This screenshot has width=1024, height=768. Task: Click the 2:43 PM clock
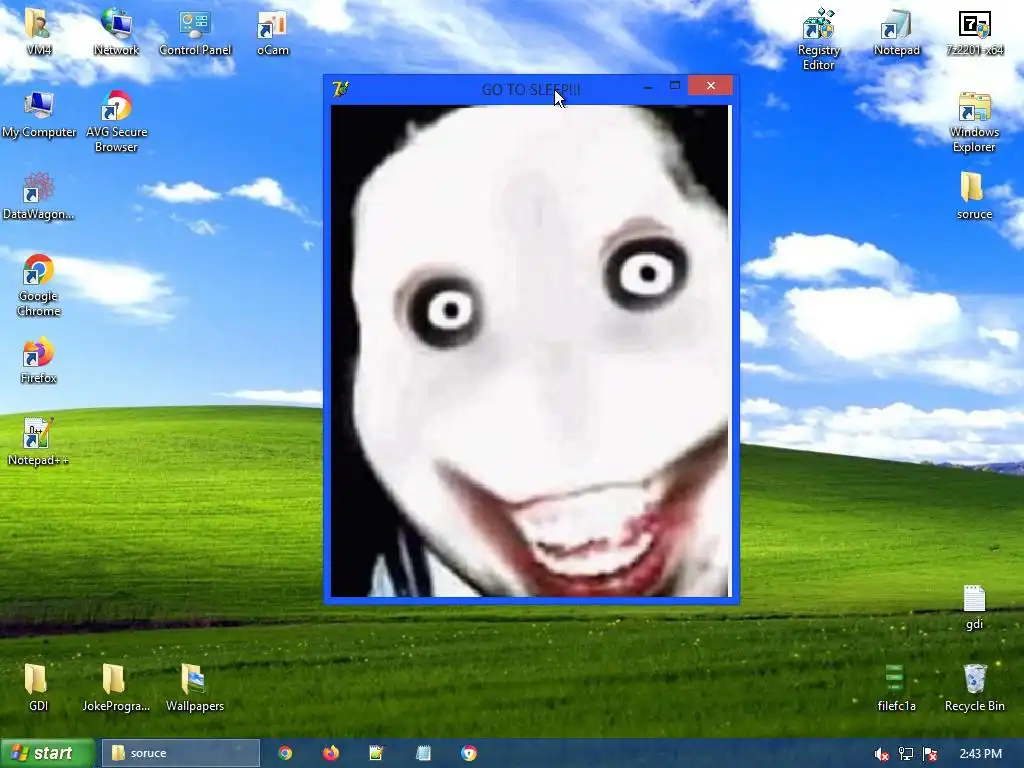click(980, 754)
